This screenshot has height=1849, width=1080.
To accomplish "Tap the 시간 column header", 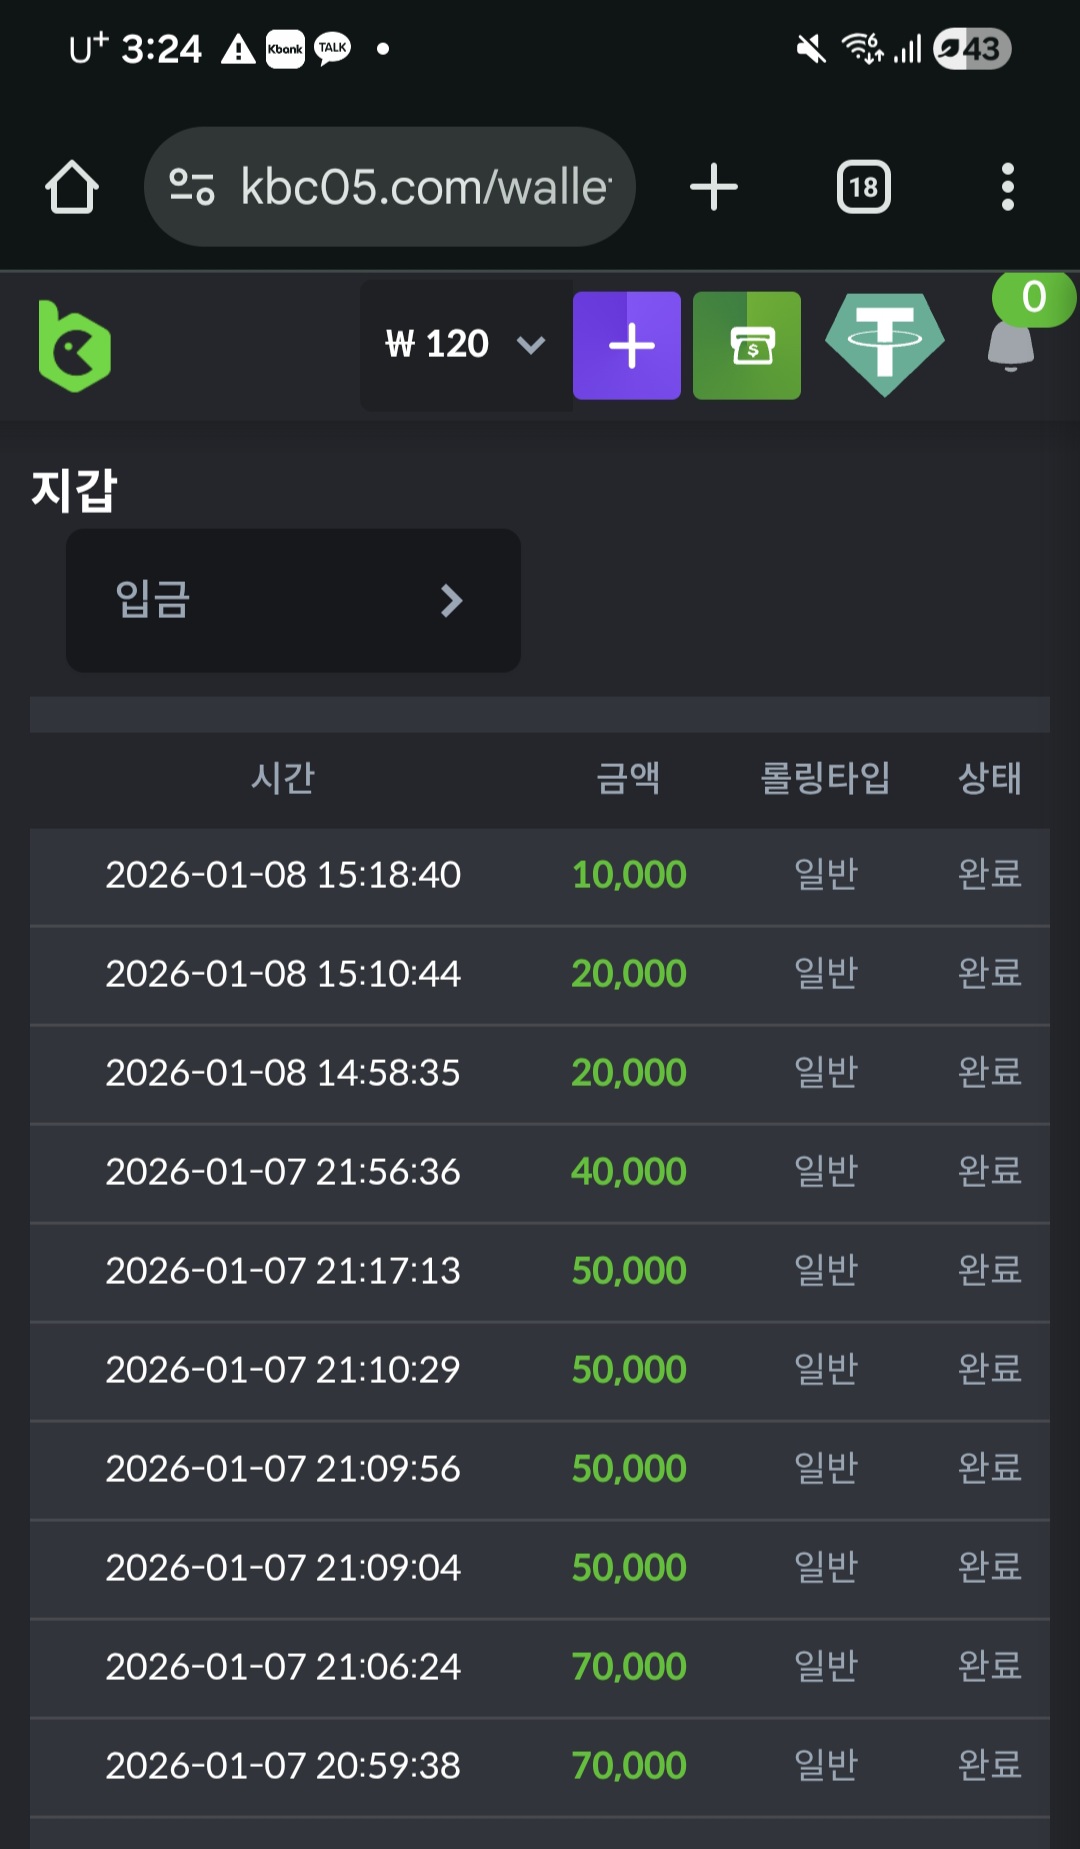I will click(283, 778).
